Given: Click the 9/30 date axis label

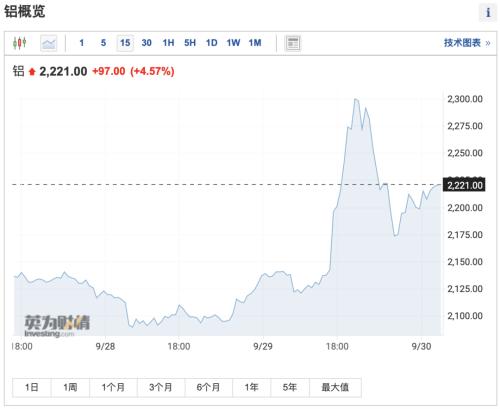Looking at the screenshot, I should 421,346.
